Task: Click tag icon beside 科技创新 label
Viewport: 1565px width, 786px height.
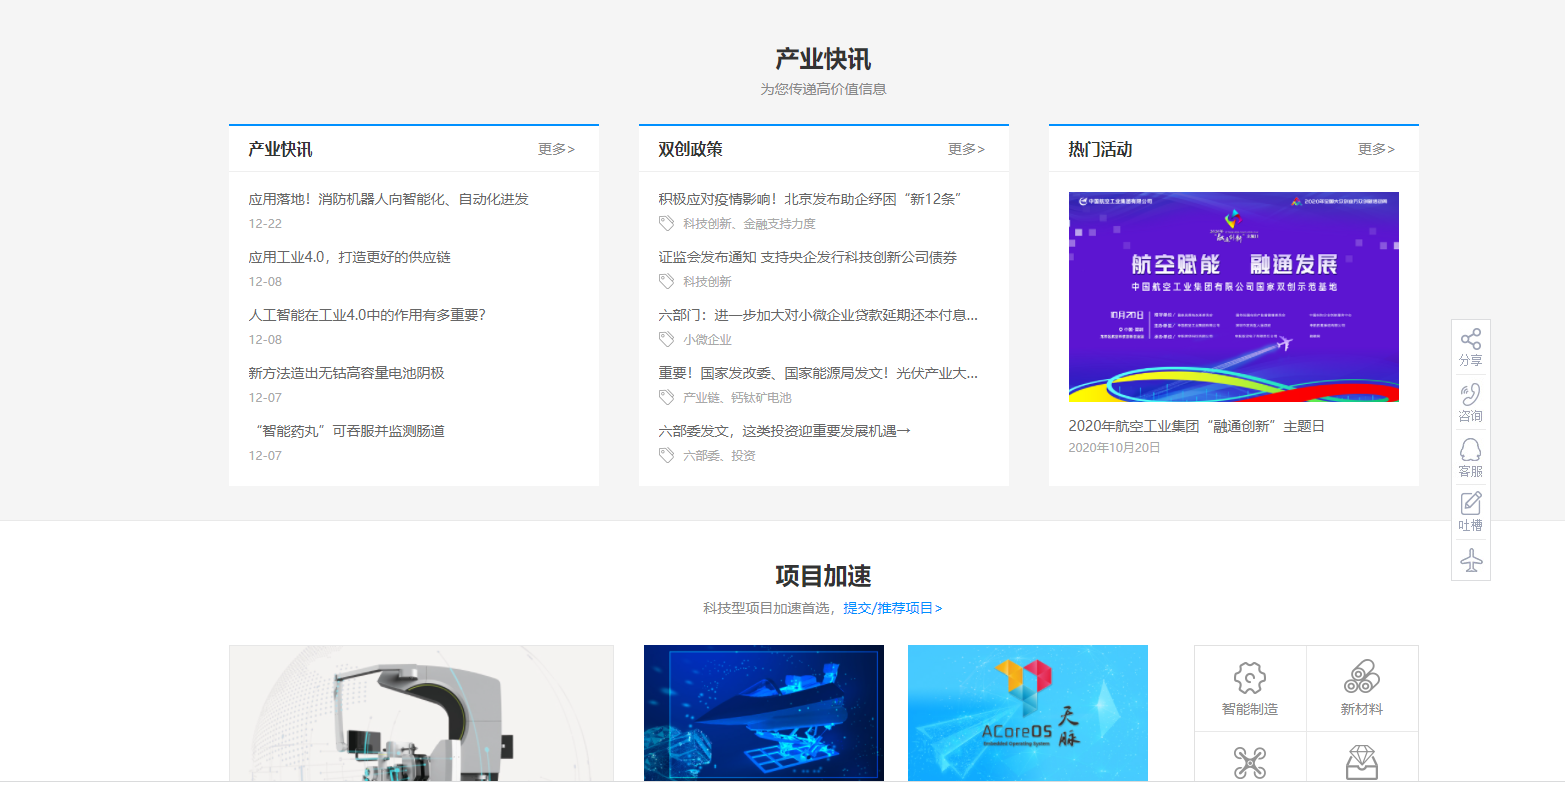Action: (666, 281)
